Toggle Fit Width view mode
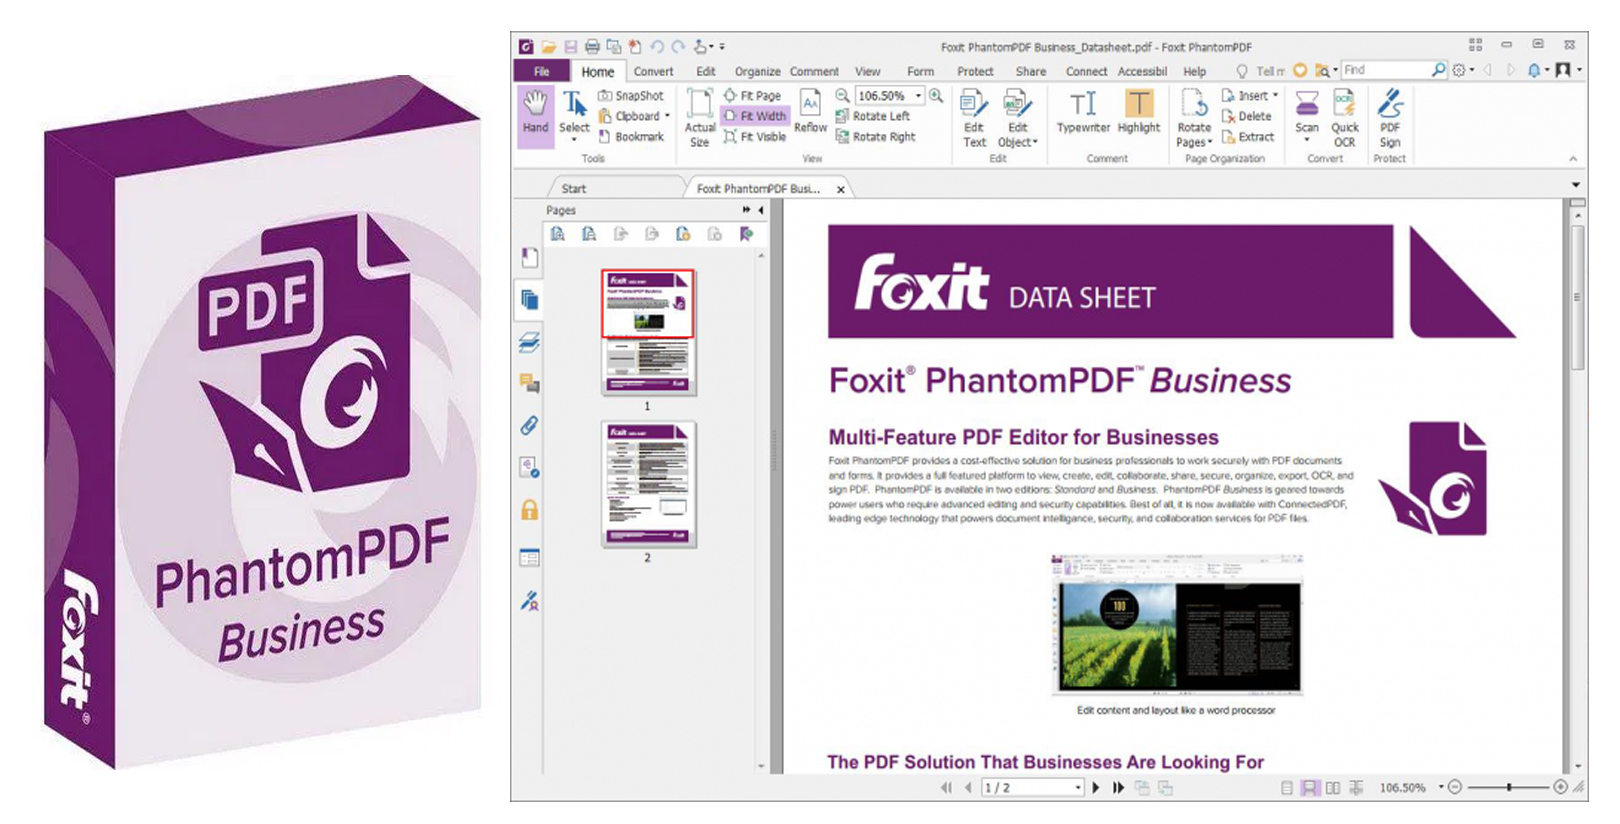 [x=755, y=116]
